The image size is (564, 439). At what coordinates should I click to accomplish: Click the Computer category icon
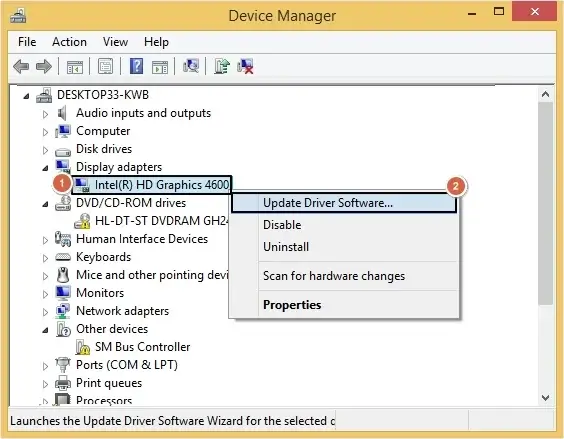click(63, 131)
